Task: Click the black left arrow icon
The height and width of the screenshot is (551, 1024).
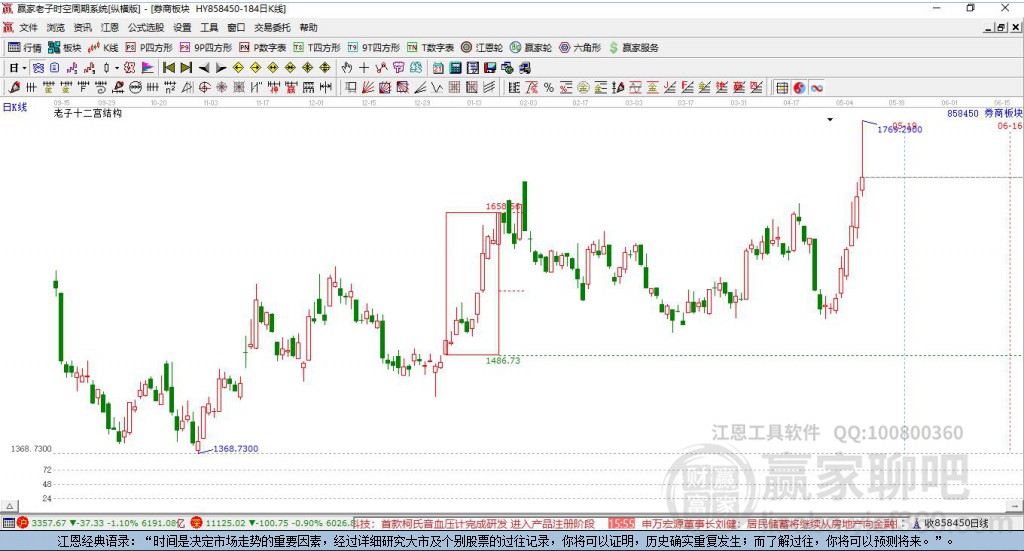Action: point(204,68)
